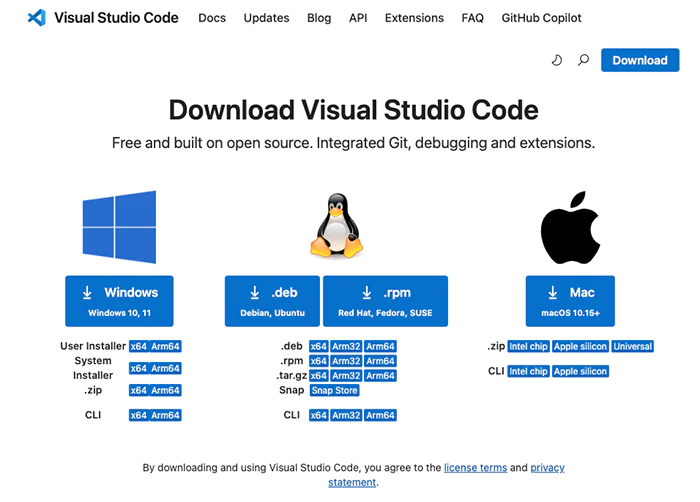The width and height of the screenshot is (700, 502).
Task: Select Linux CLI x64 download
Action: [319, 415]
